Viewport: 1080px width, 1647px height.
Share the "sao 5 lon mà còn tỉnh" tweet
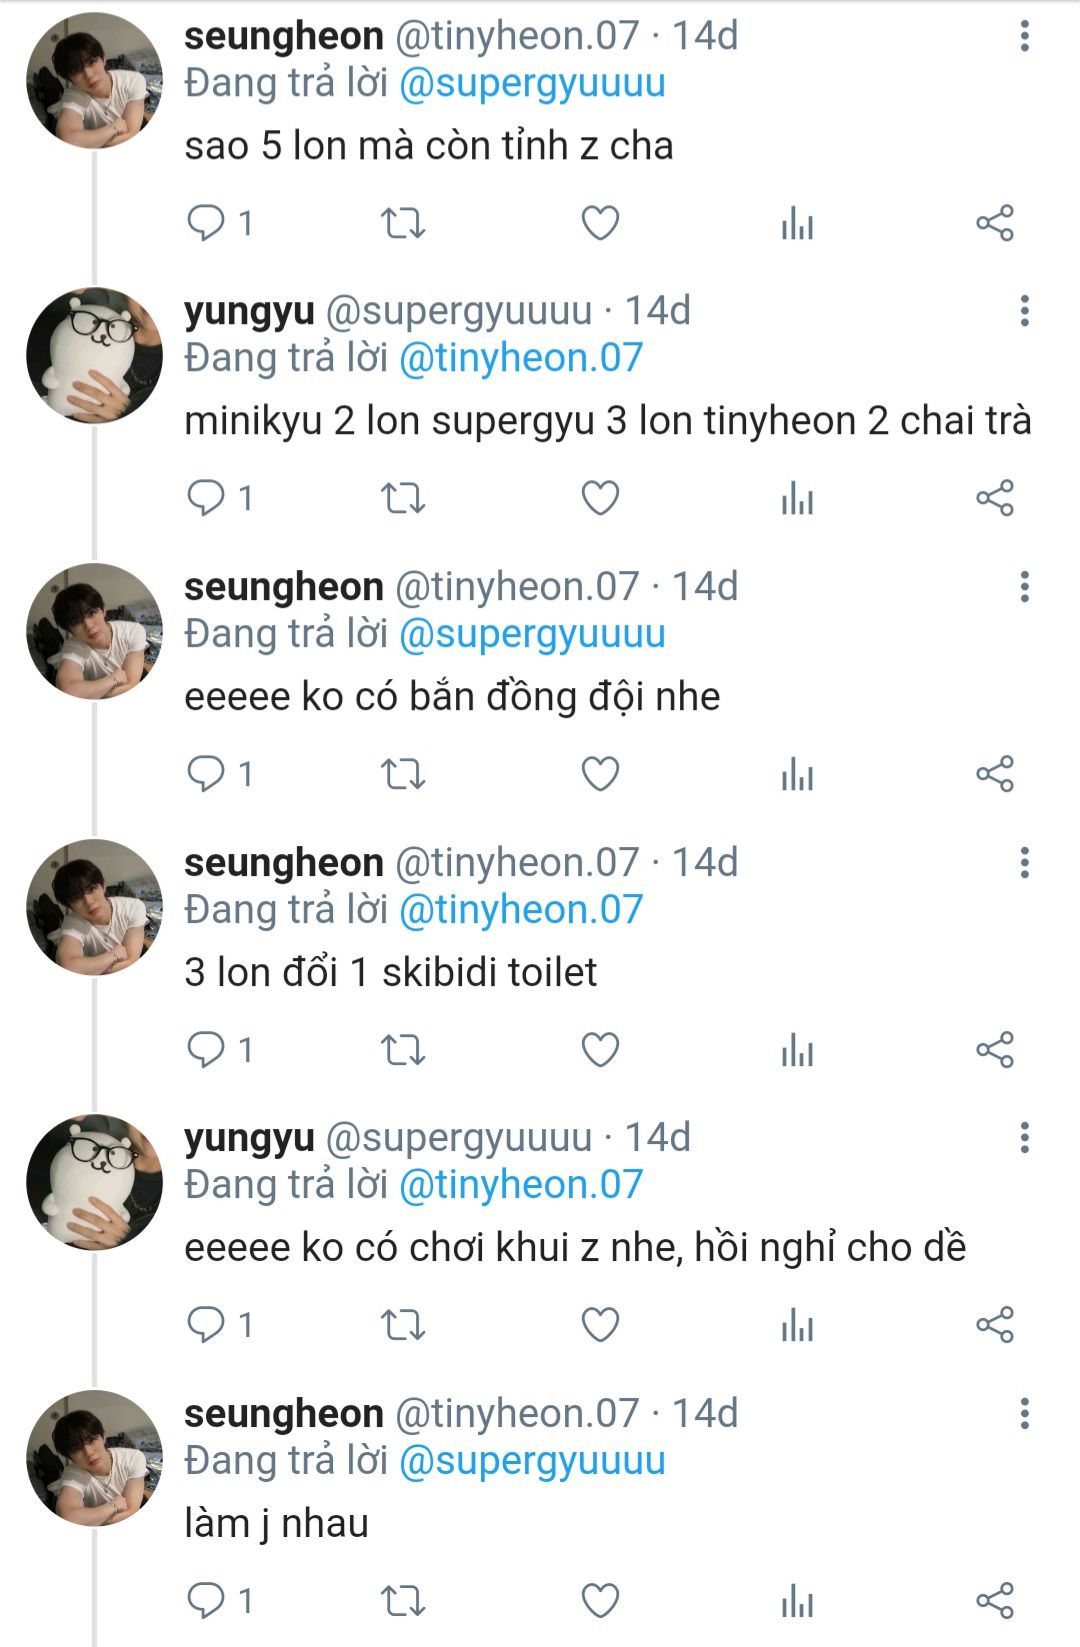(x=995, y=223)
